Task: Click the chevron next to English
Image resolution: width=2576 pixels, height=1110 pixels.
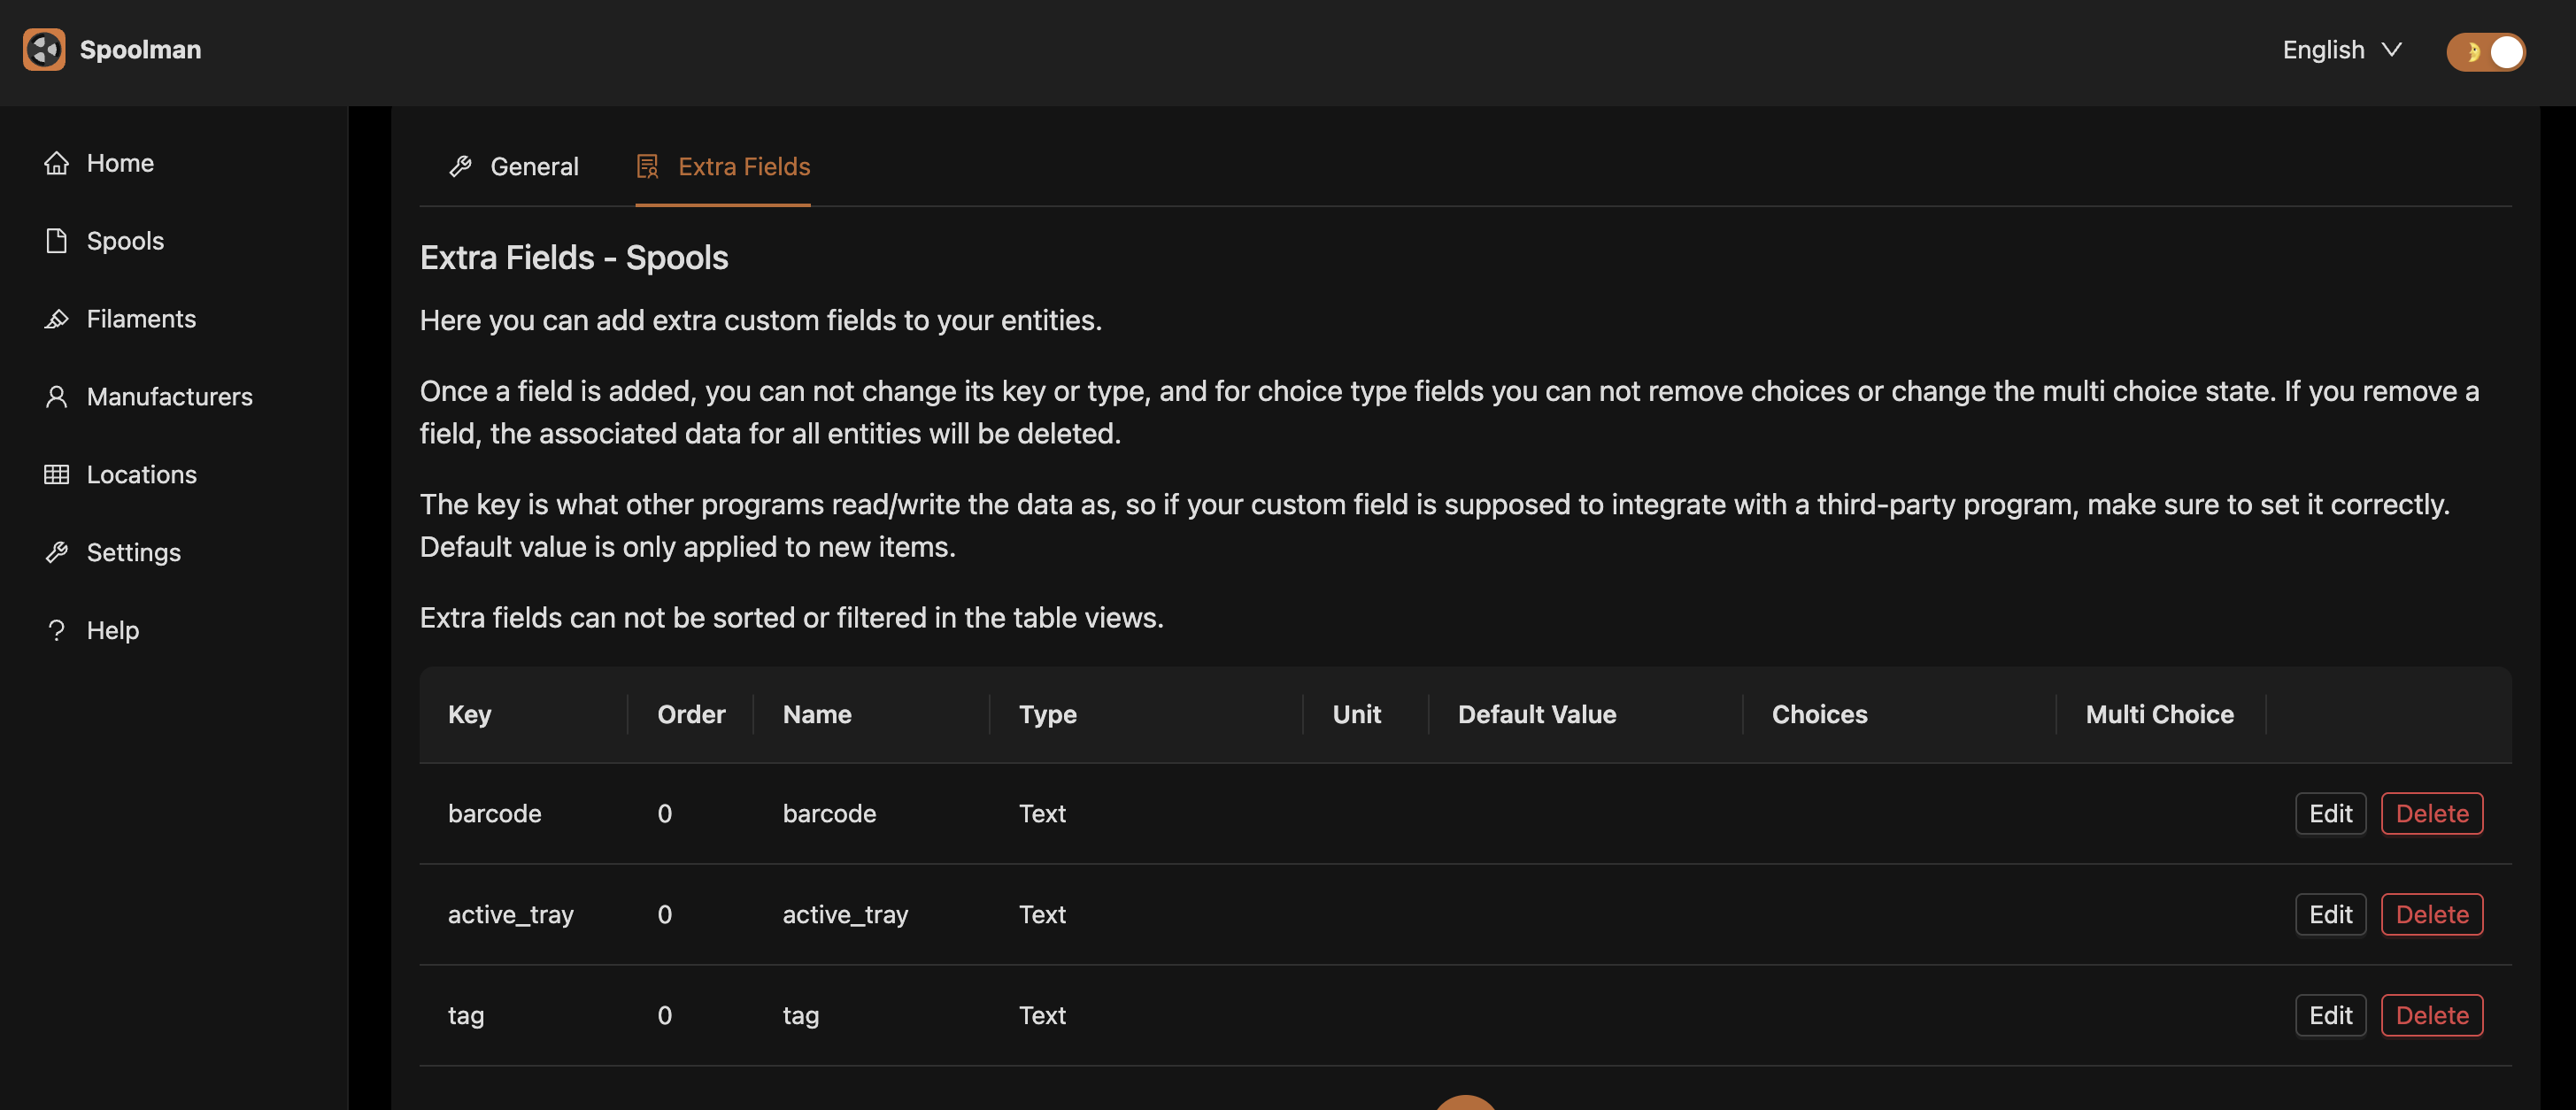Action: click(2391, 50)
